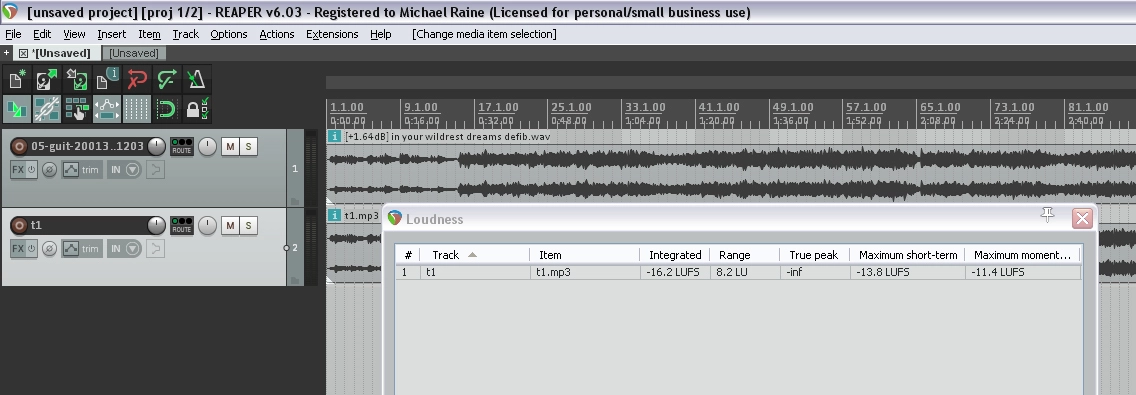Click the Open Project icon
The height and width of the screenshot is (395, 1136).
coord(47,79)
